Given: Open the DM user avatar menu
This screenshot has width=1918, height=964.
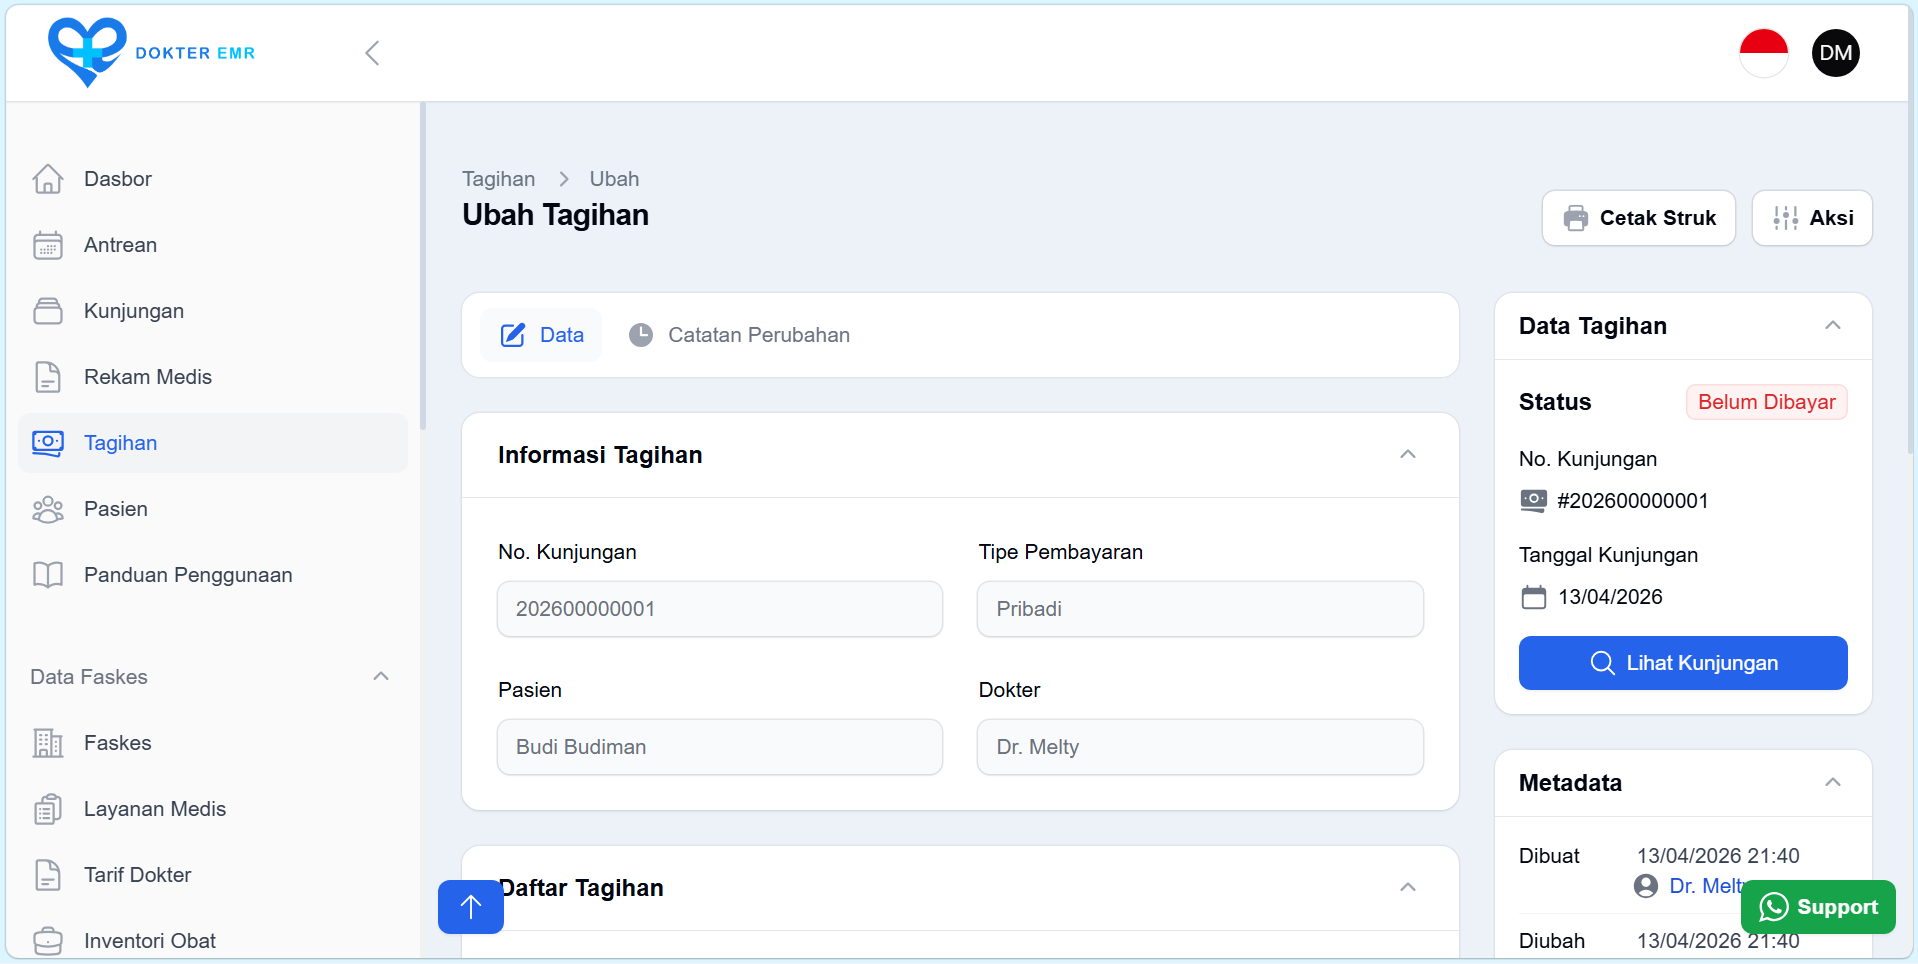Looking at the screenshot, I should coord(1835,53).
